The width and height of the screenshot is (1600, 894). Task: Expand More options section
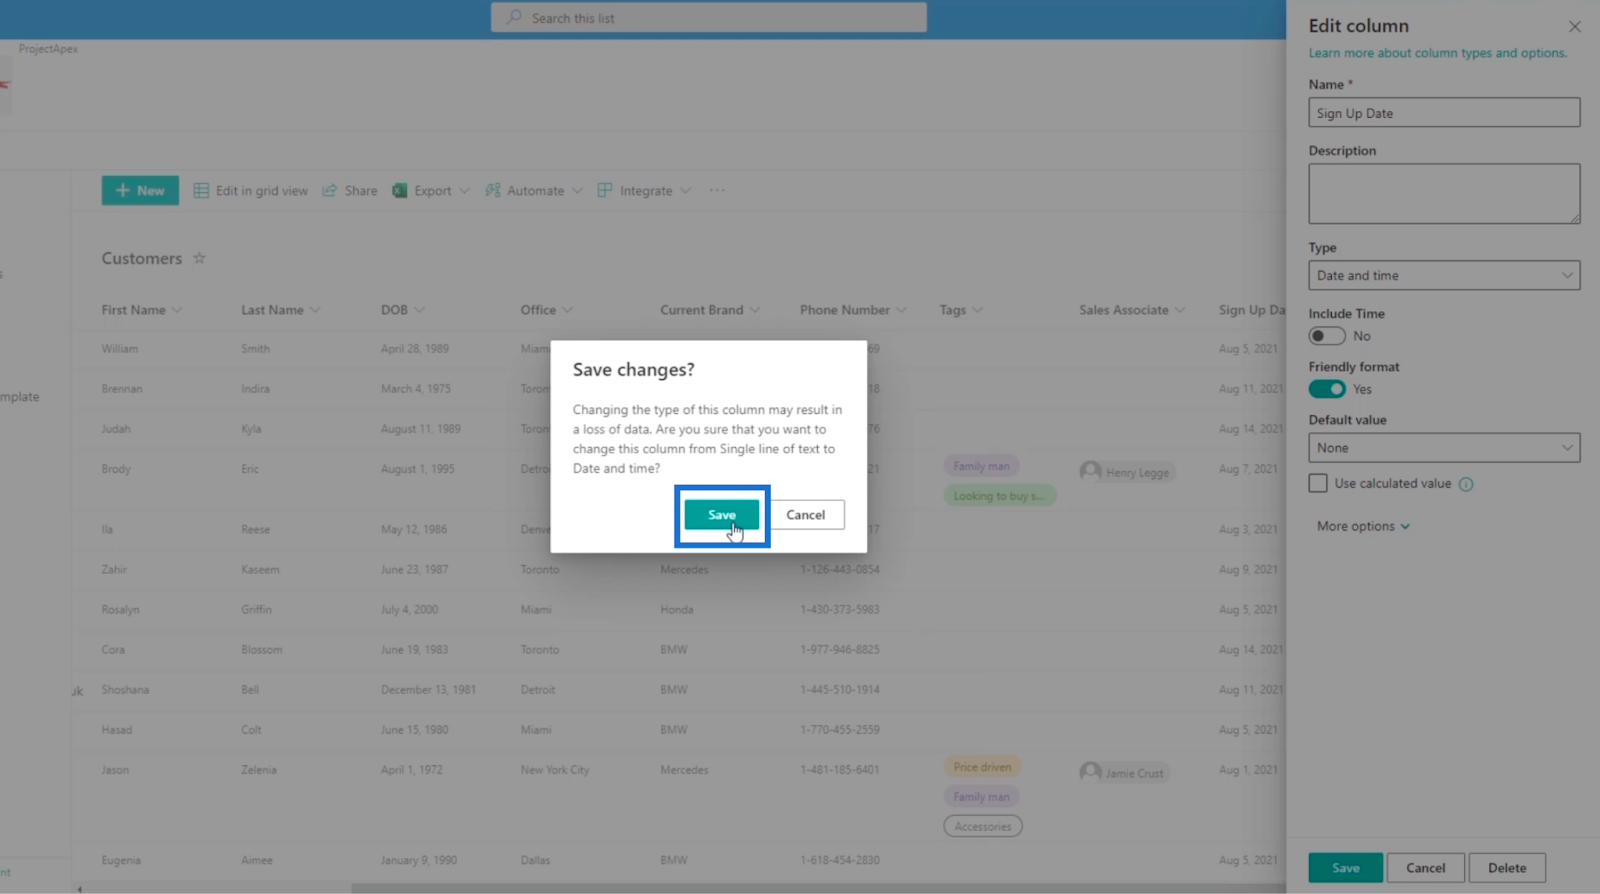[1363, 526]
